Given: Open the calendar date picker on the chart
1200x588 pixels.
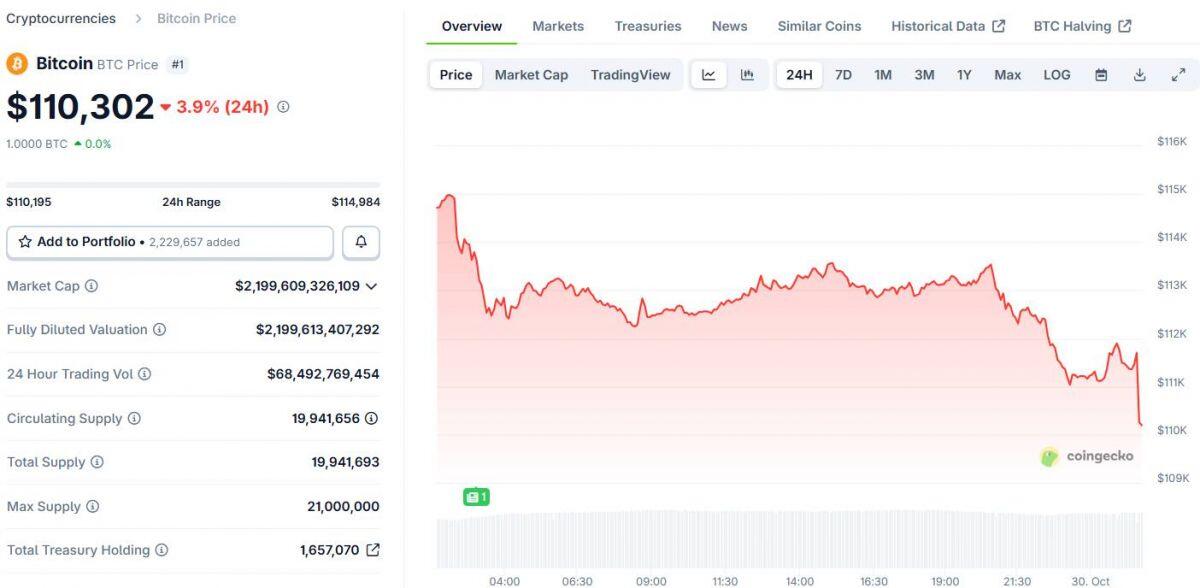Looking at the screenshot, I should coord(1102,74).
